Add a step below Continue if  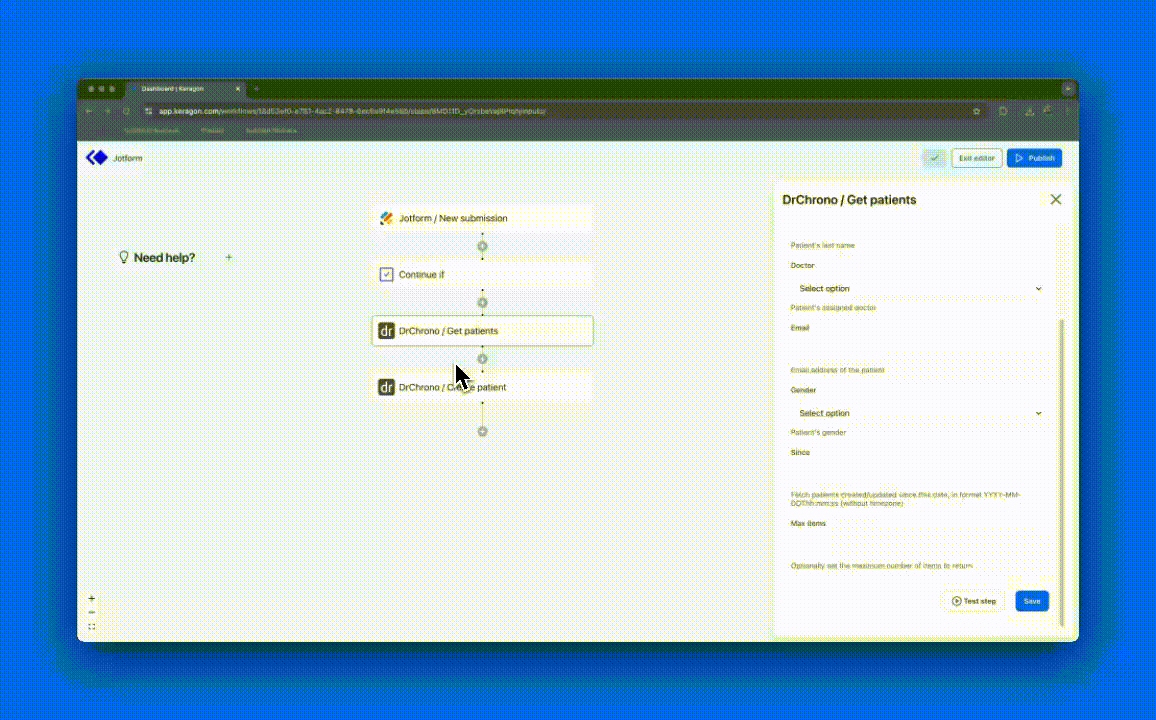[x=482, y=302]
